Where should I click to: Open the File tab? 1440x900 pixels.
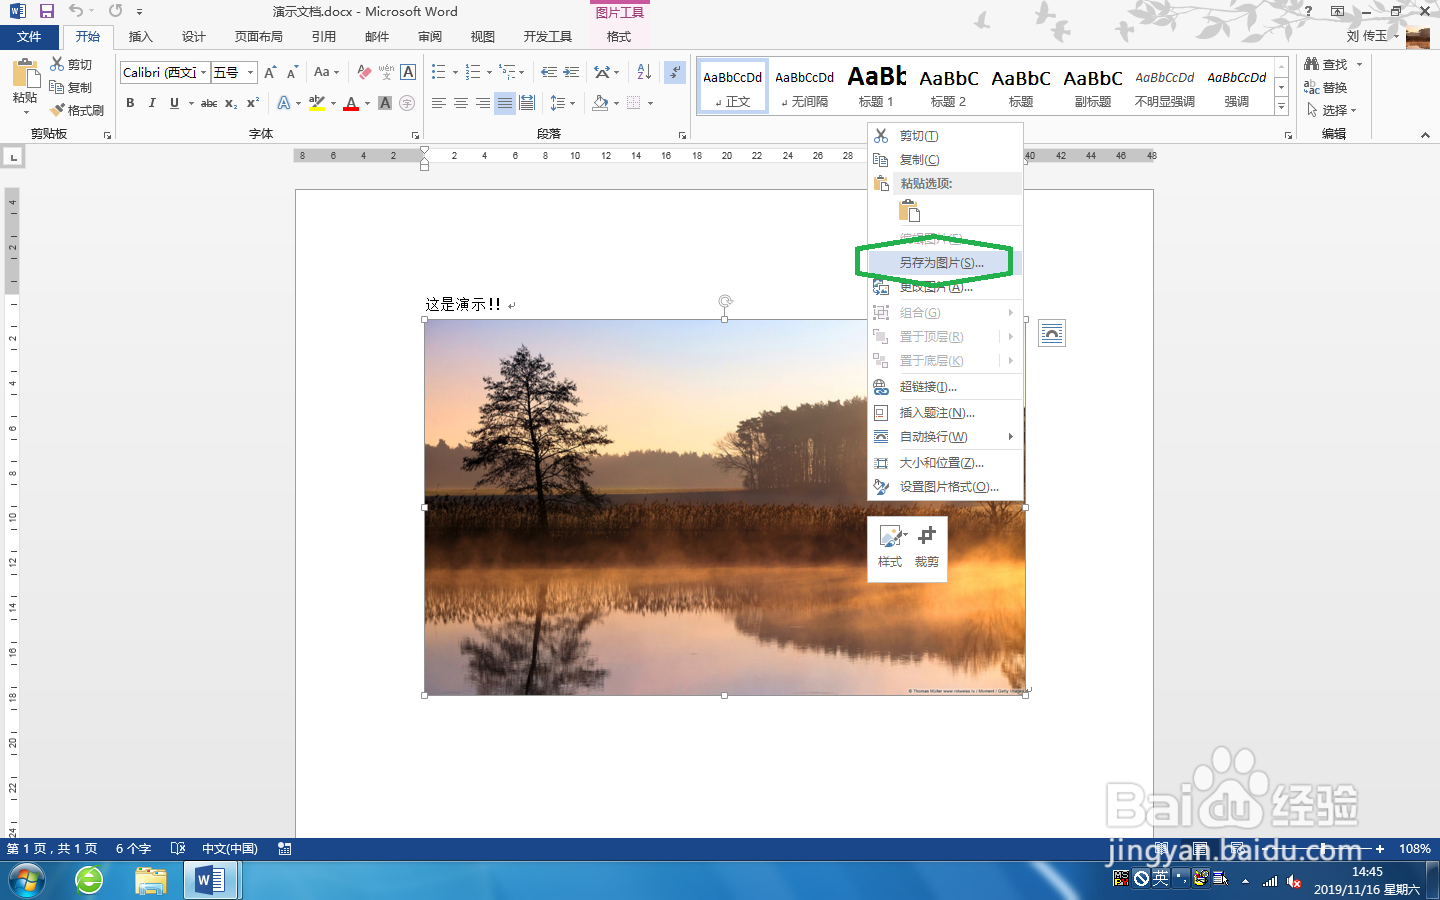point(29,37)
